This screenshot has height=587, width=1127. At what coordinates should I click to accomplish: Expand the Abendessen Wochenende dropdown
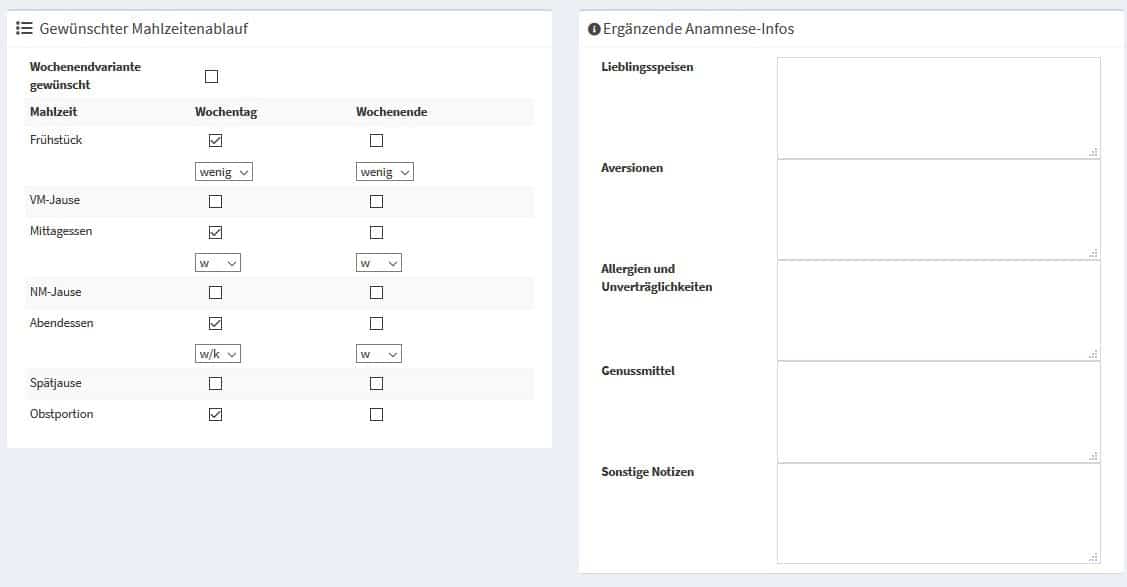(x=379, y=354)
